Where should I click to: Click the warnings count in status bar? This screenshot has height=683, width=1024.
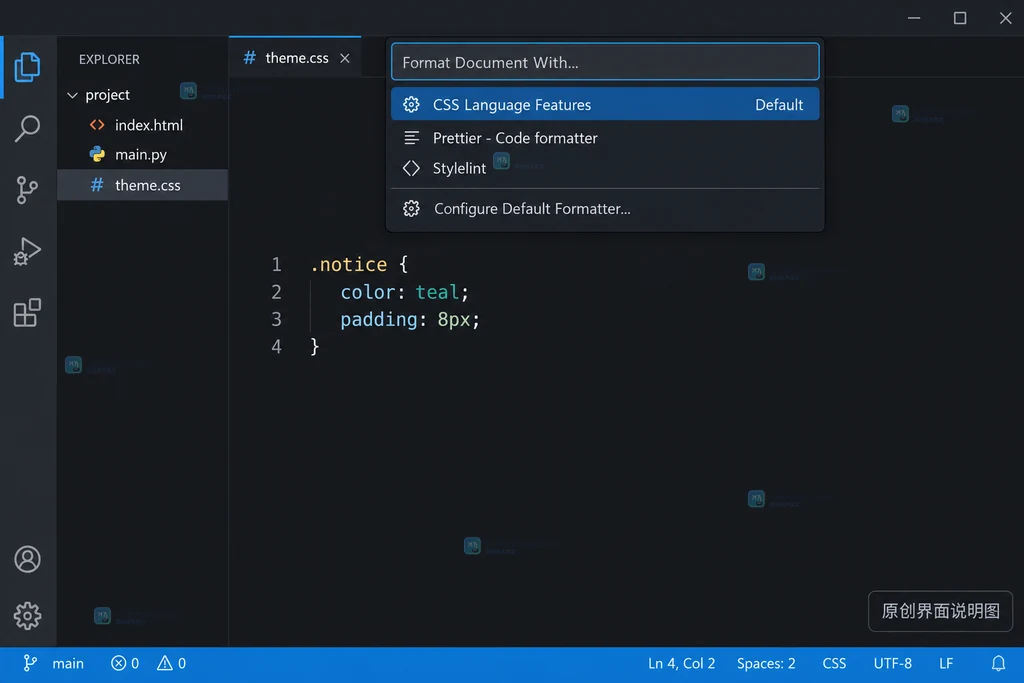(171, 663)
